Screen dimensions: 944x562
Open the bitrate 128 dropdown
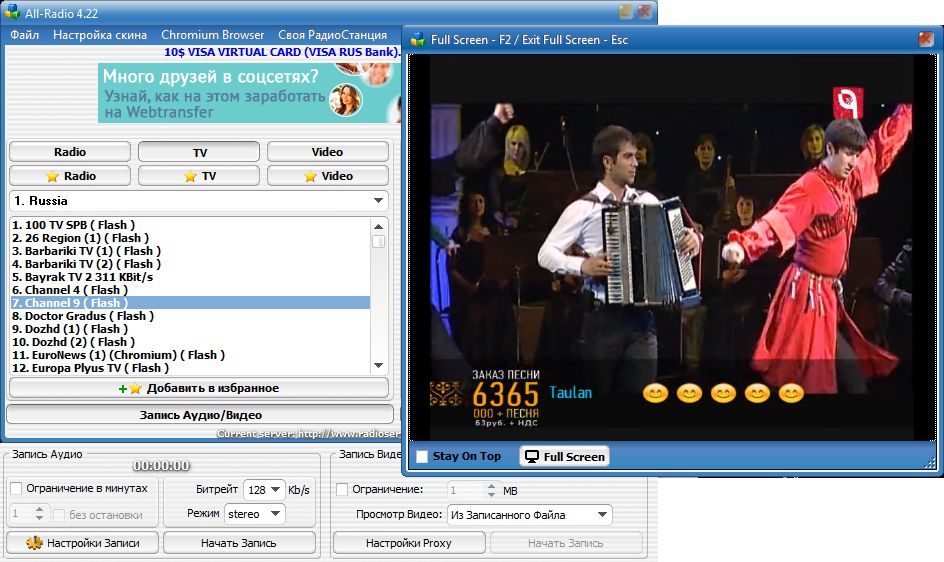(x=277, y=490)
